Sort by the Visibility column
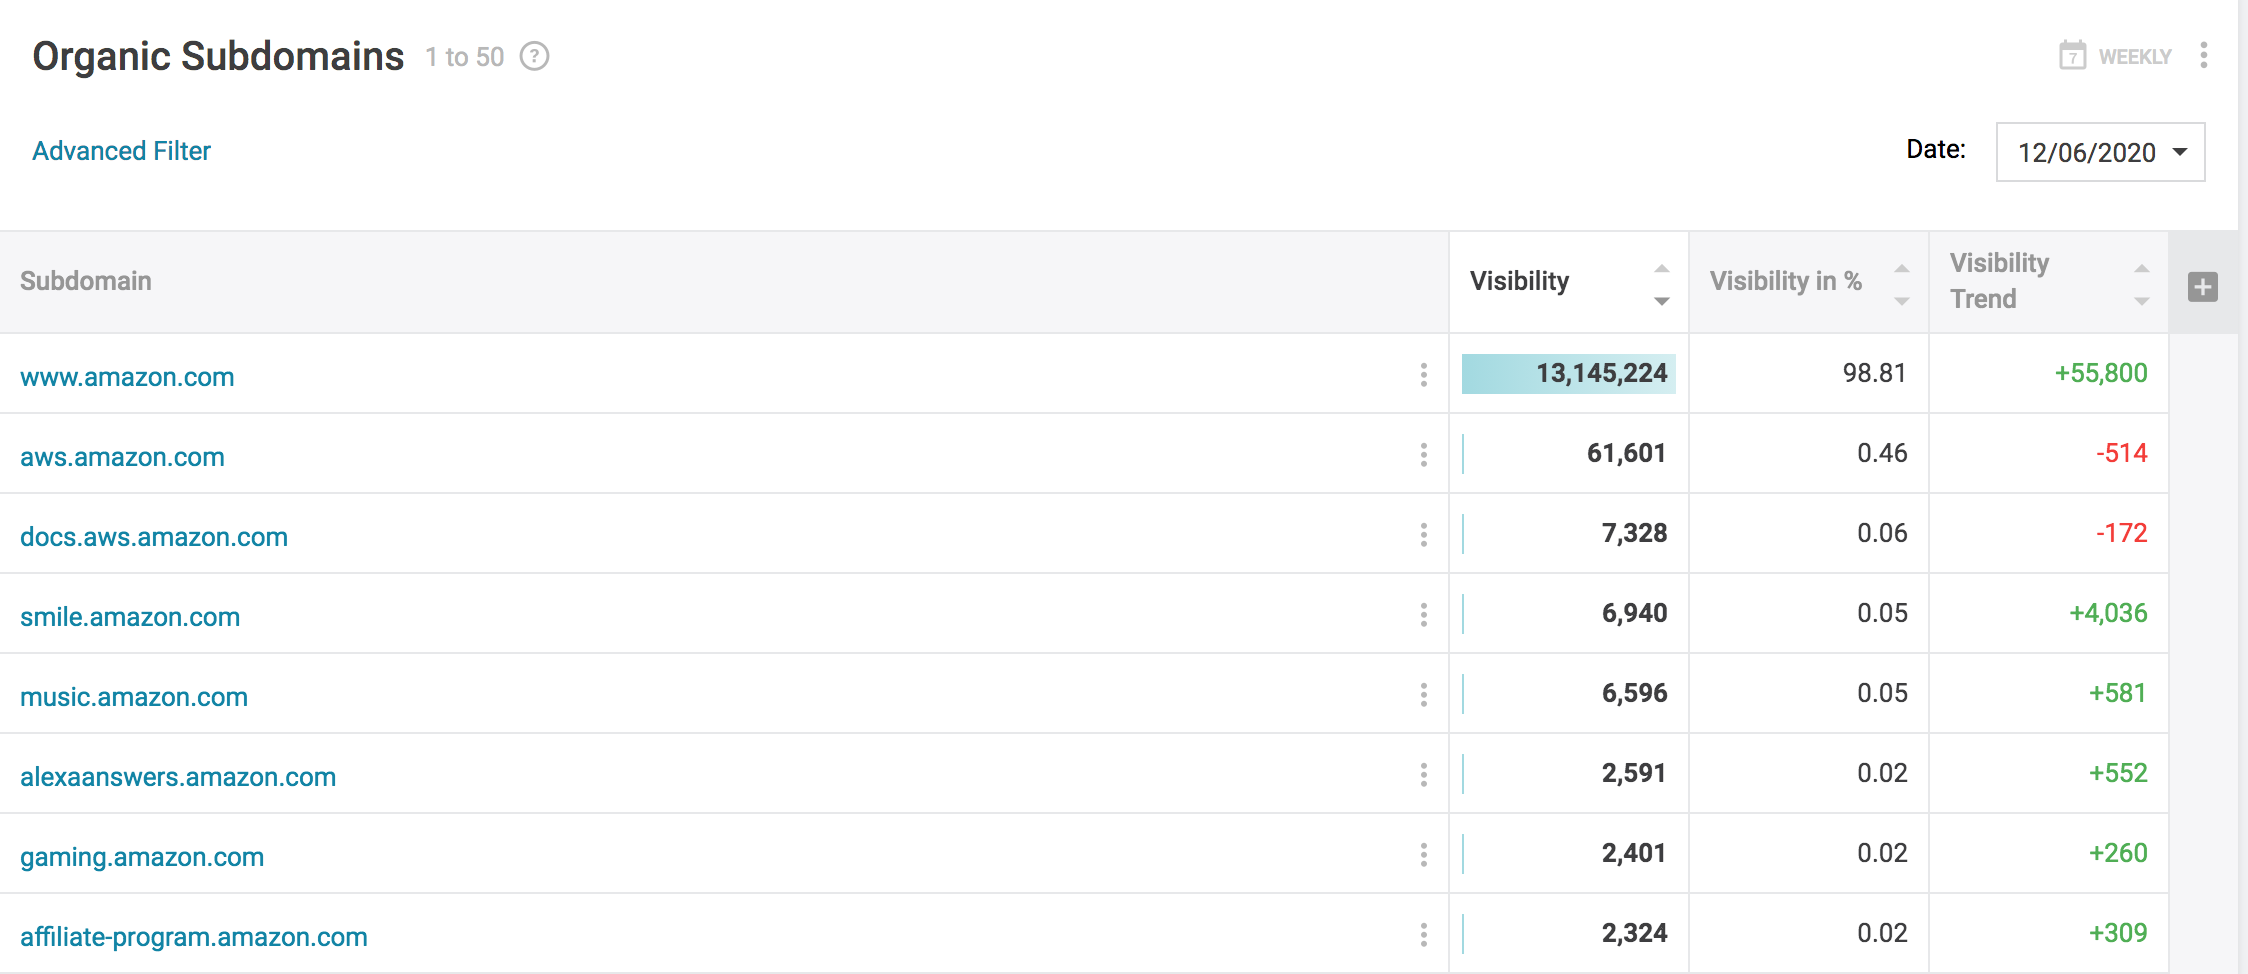This screenshot has width=2248, height=974. coord(1568,282)
